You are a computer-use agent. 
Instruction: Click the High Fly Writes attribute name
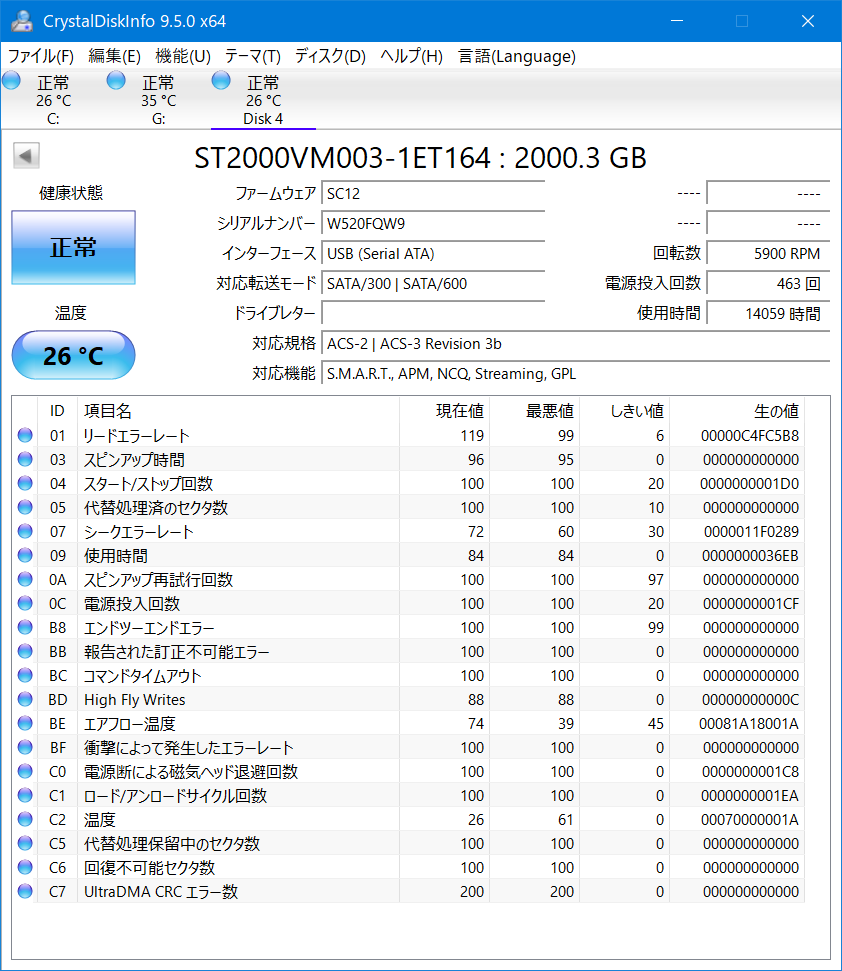134,700
